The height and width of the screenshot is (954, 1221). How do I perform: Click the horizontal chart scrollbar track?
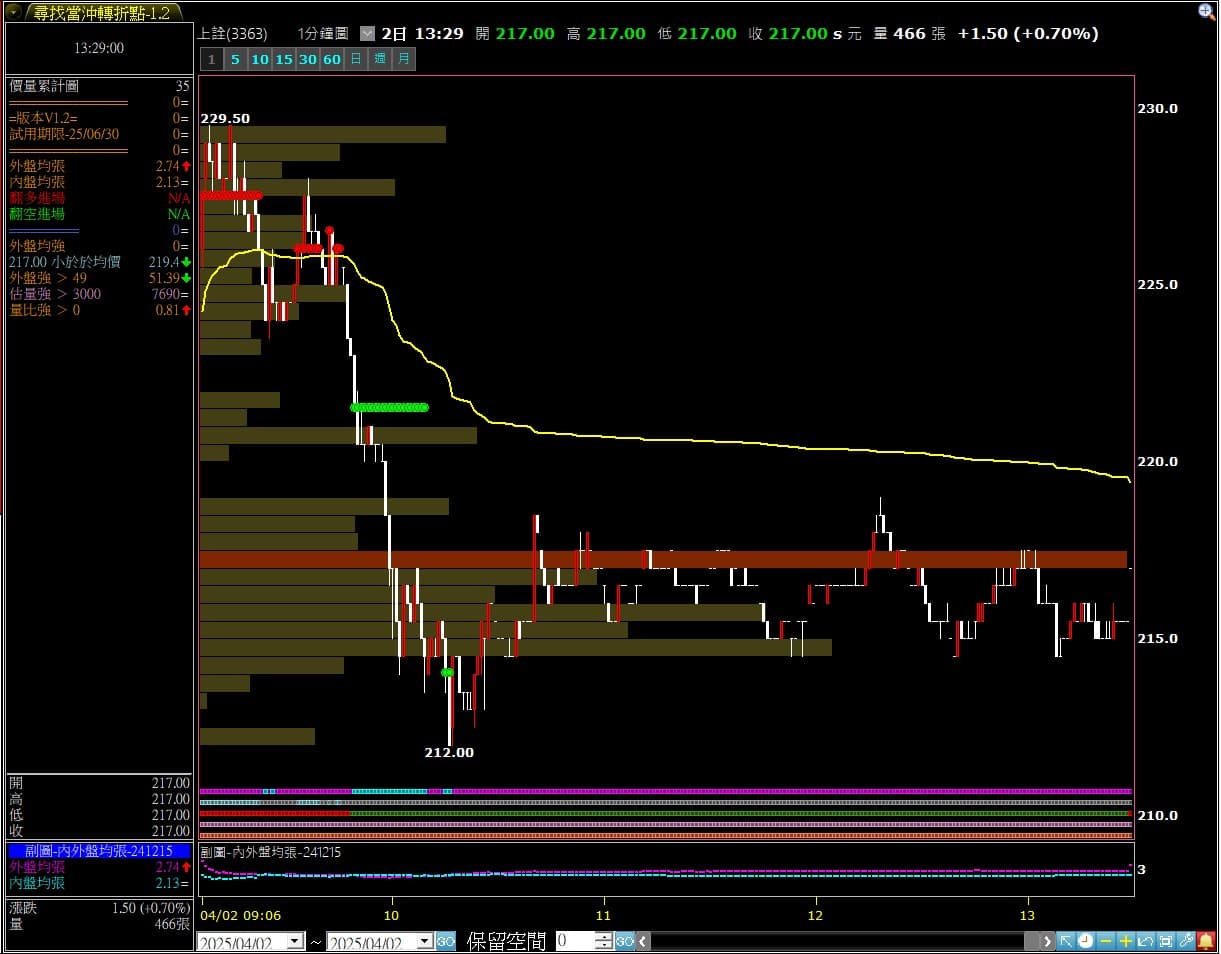pos(840,941)
